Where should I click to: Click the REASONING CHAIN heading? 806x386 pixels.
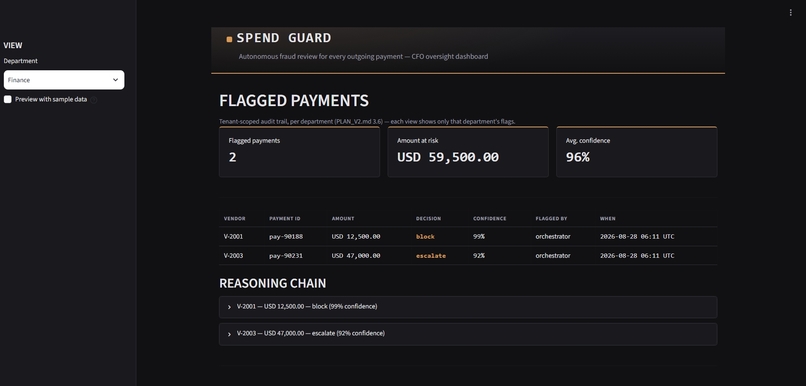click(272, 283)
